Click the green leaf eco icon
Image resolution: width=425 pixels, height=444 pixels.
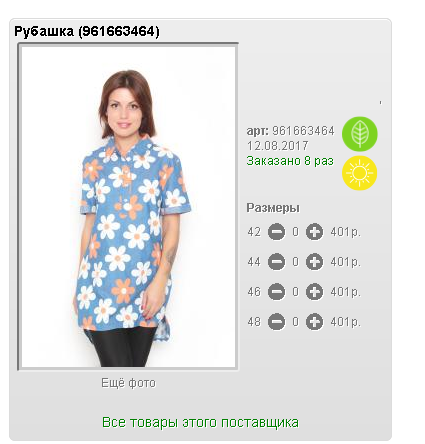click(360, 134)
